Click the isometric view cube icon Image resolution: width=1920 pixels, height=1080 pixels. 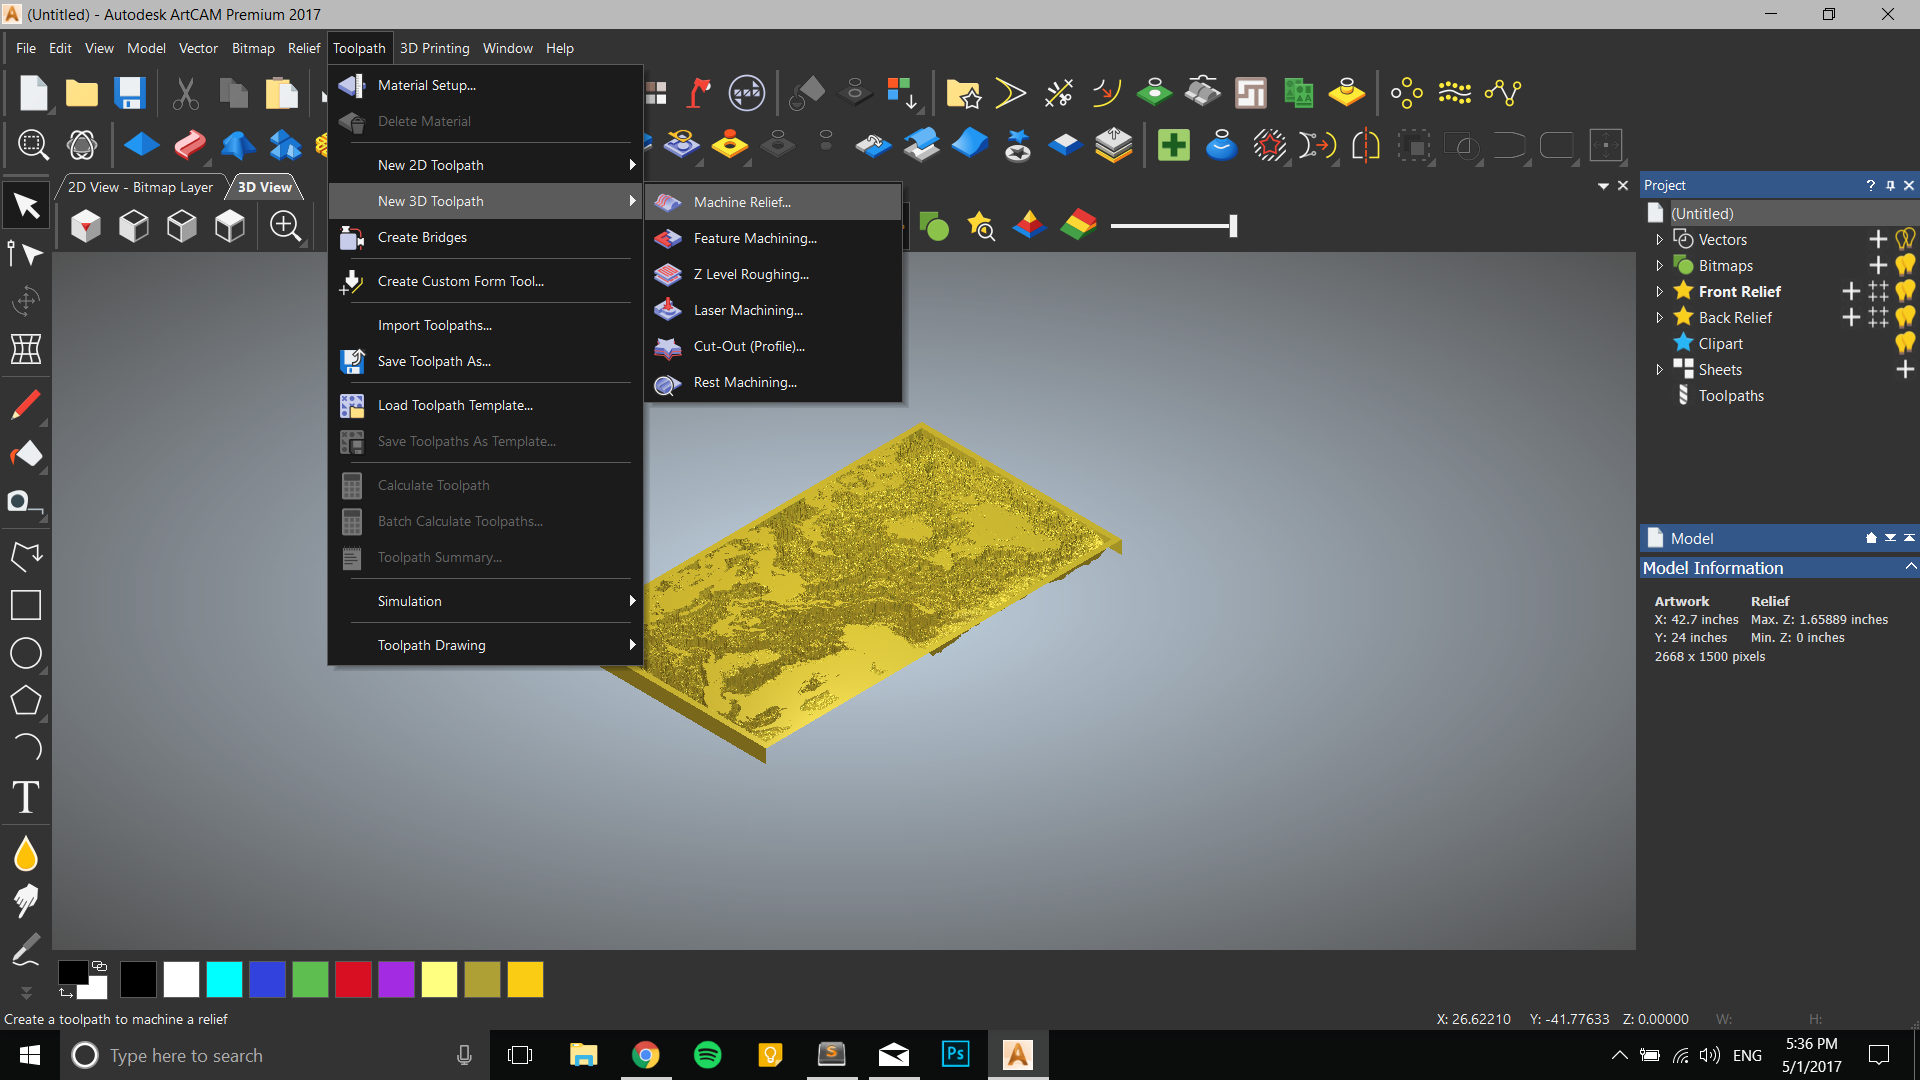86,226
